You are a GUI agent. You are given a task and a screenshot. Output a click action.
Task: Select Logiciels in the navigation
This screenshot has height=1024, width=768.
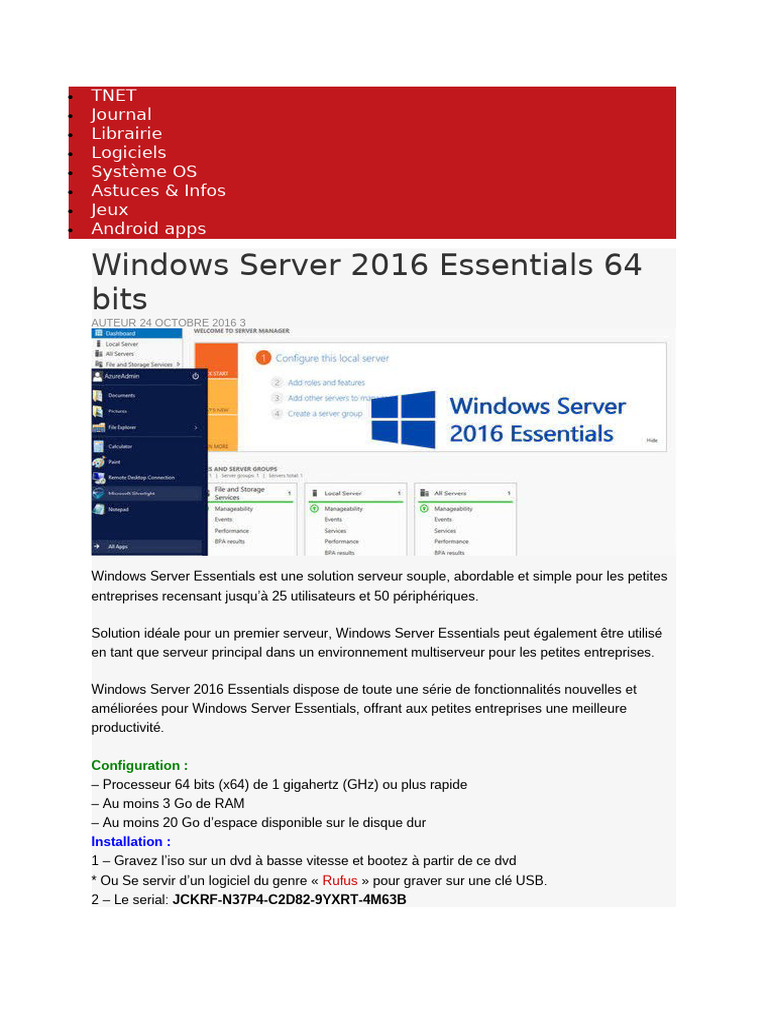129,152
